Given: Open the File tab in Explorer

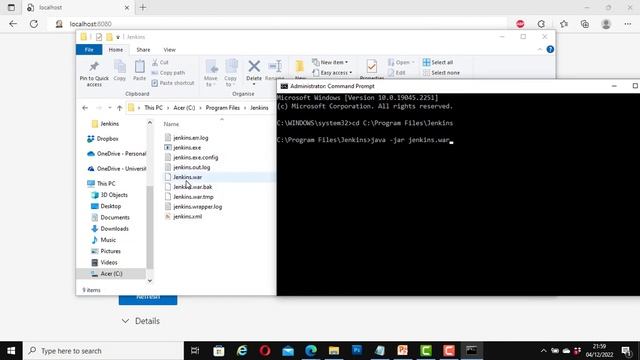Looking at the screenshot, I should (x=89, y=49).
